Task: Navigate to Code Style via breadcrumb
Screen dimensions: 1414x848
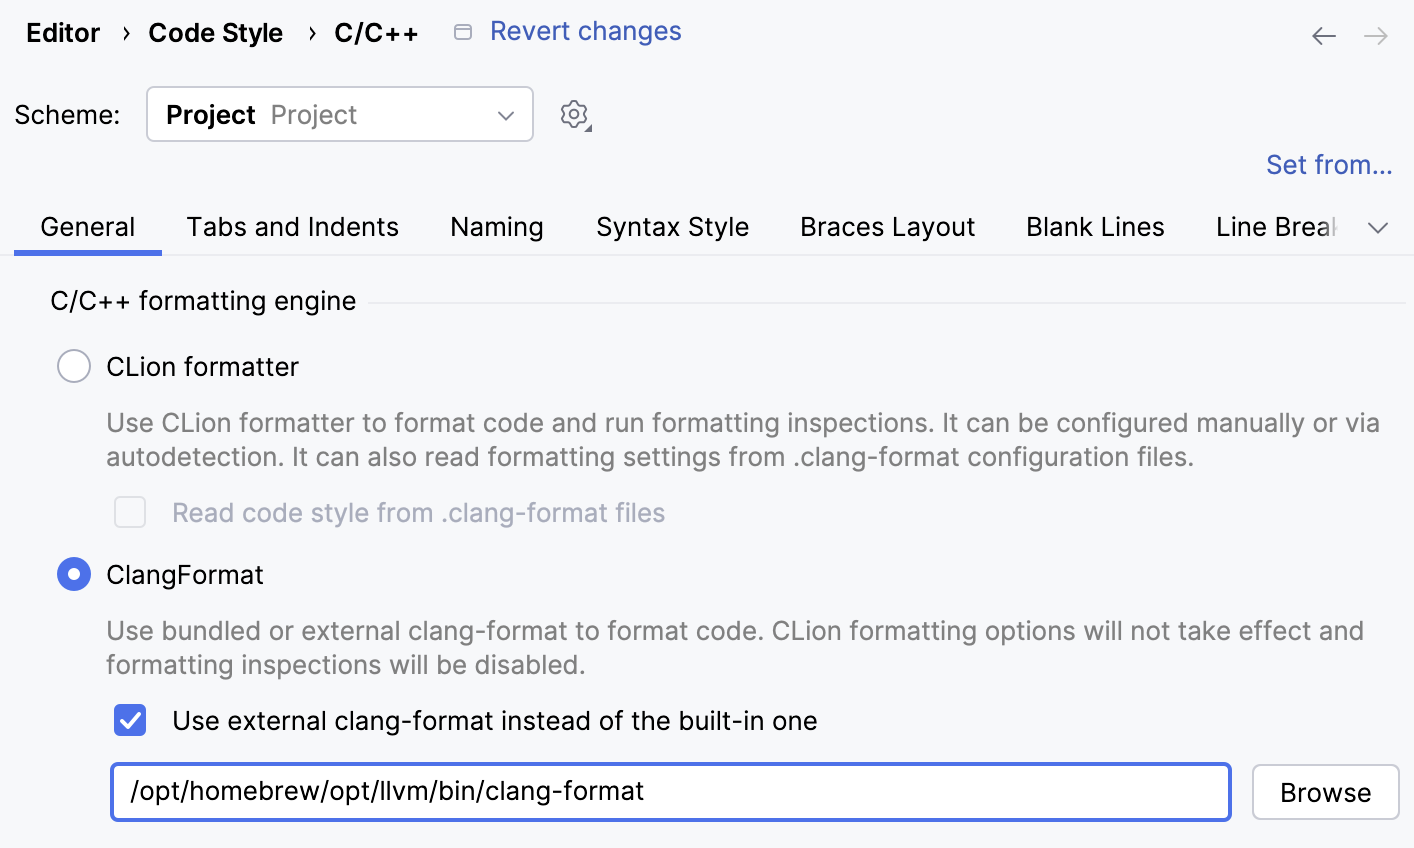Action: click(215, 32)
